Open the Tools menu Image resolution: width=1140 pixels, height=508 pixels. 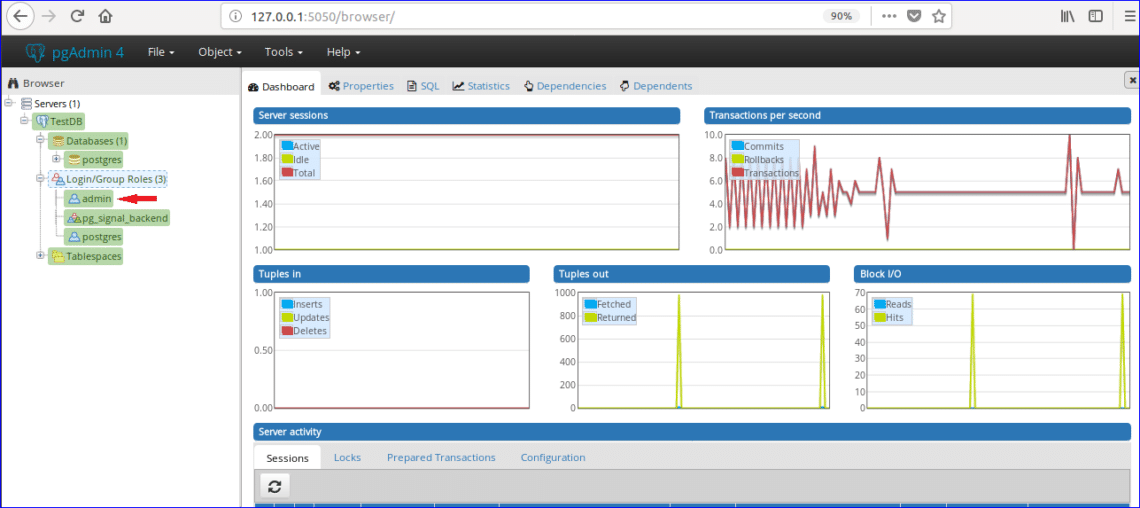[284, 52]
